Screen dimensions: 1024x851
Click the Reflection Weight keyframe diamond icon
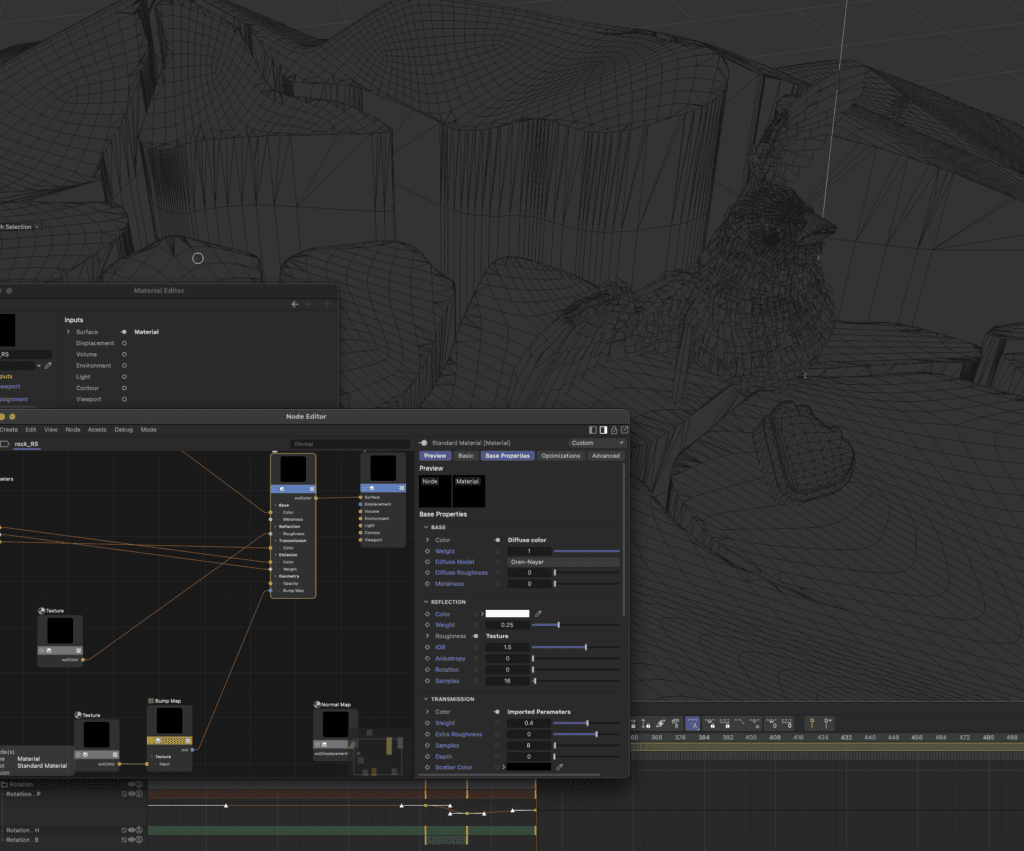coord(428,625)
